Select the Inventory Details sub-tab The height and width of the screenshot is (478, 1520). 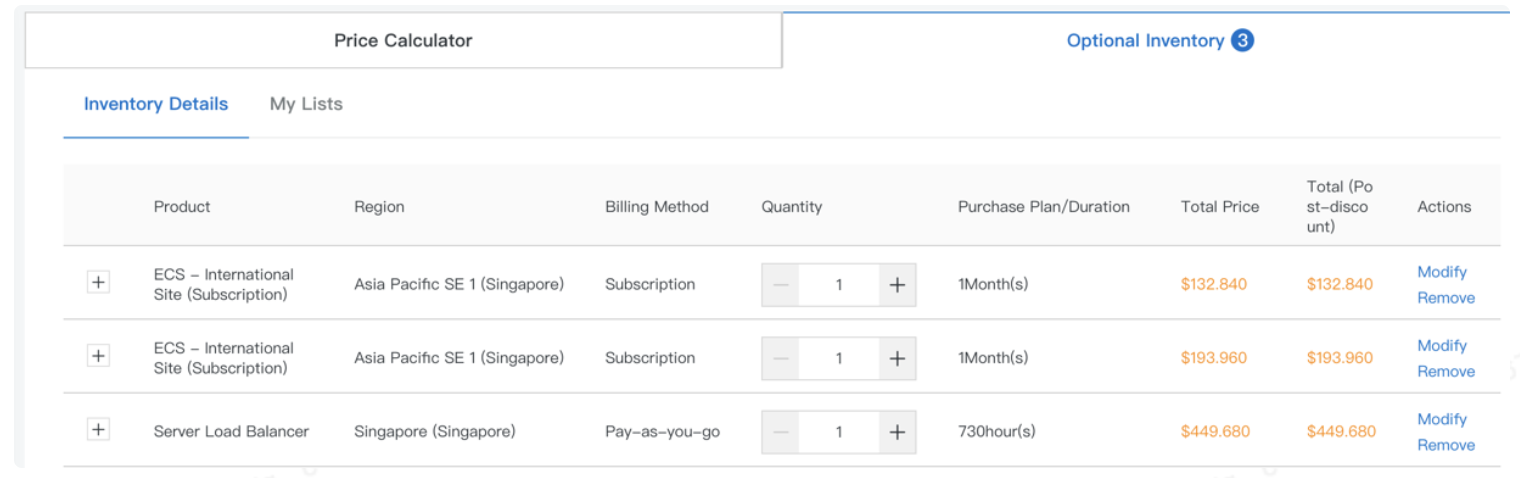156,104
